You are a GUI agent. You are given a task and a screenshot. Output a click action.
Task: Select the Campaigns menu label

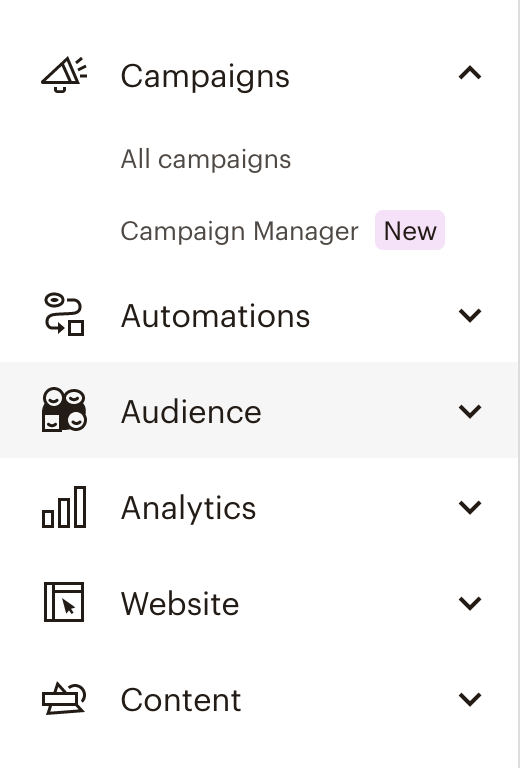tap(205, 76)
